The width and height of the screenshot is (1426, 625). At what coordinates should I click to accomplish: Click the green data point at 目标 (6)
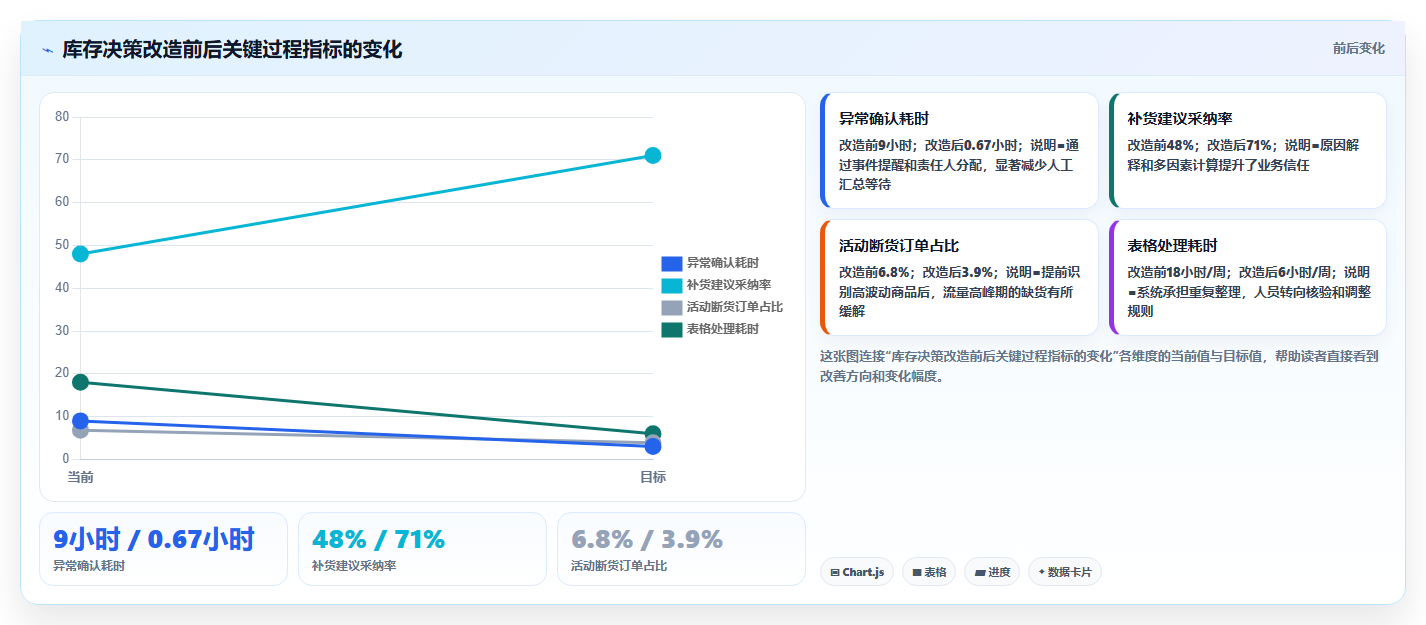(x=653, y=434)
